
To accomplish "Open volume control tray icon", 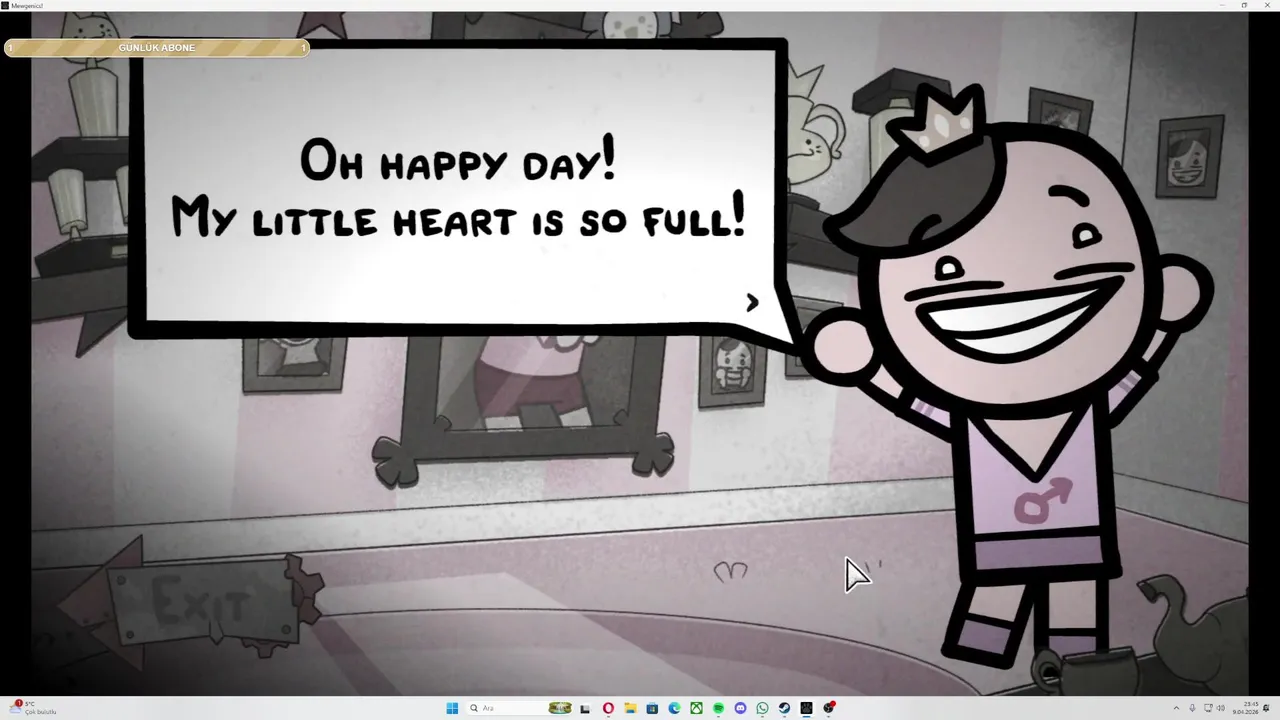I will click(x=1221, y=708).
